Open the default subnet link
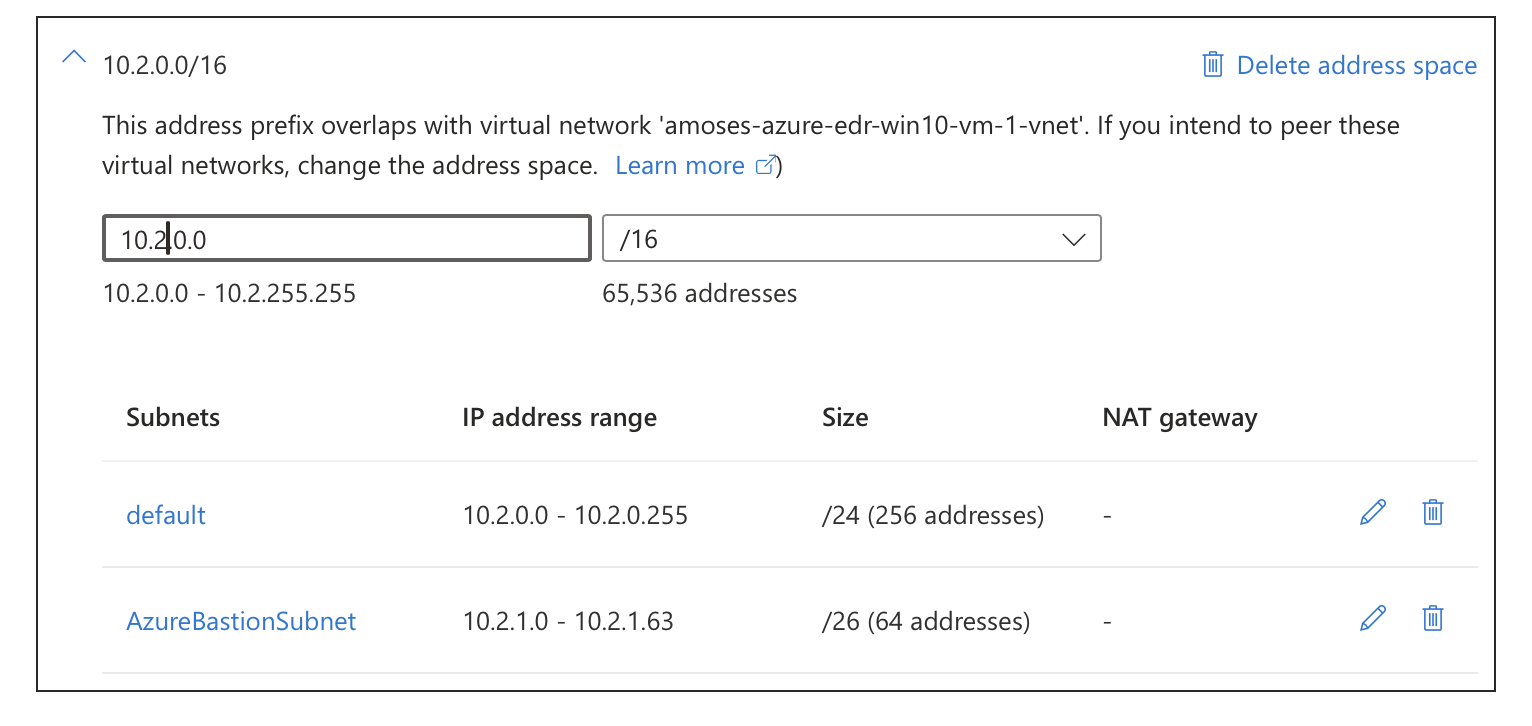1532x726 pixels. tap(166, 516)
